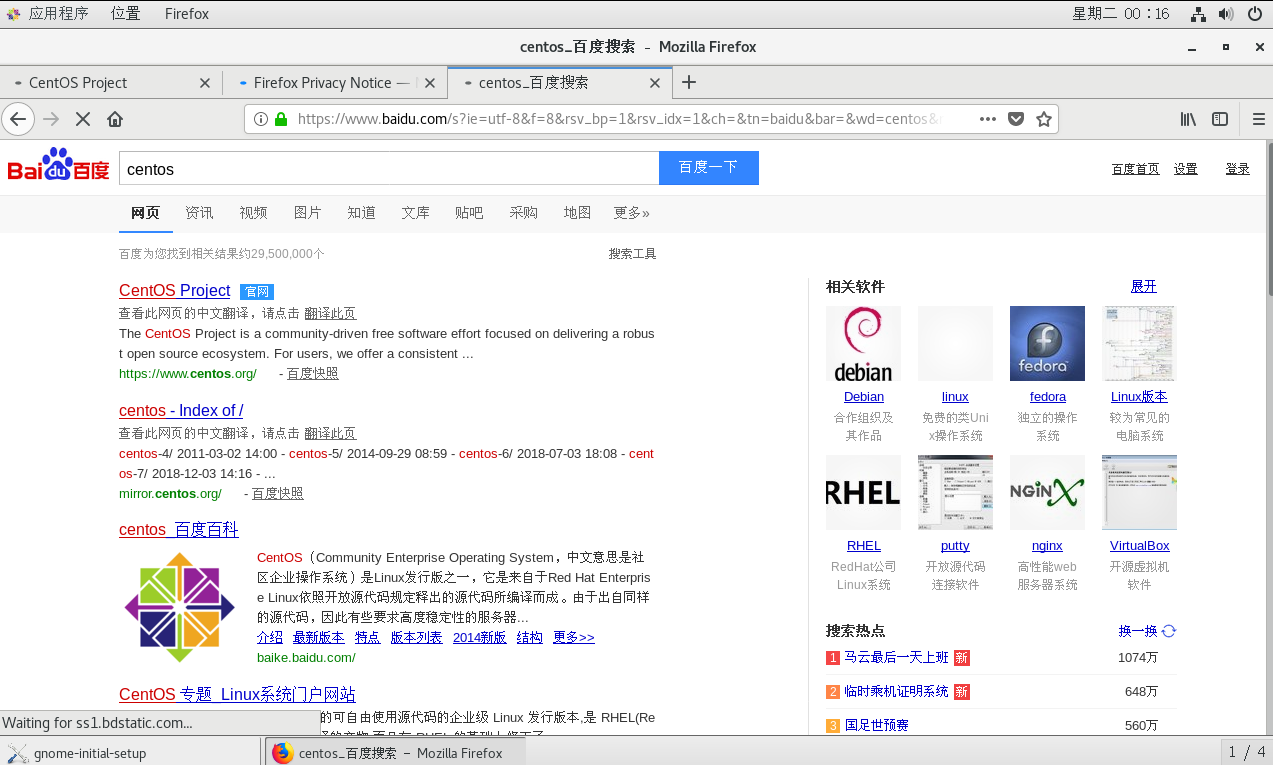This screenshot has width=1273, height=765.
Task: Click the 1 / 4 workspace switcher
Action: [x=1247, y=752]
